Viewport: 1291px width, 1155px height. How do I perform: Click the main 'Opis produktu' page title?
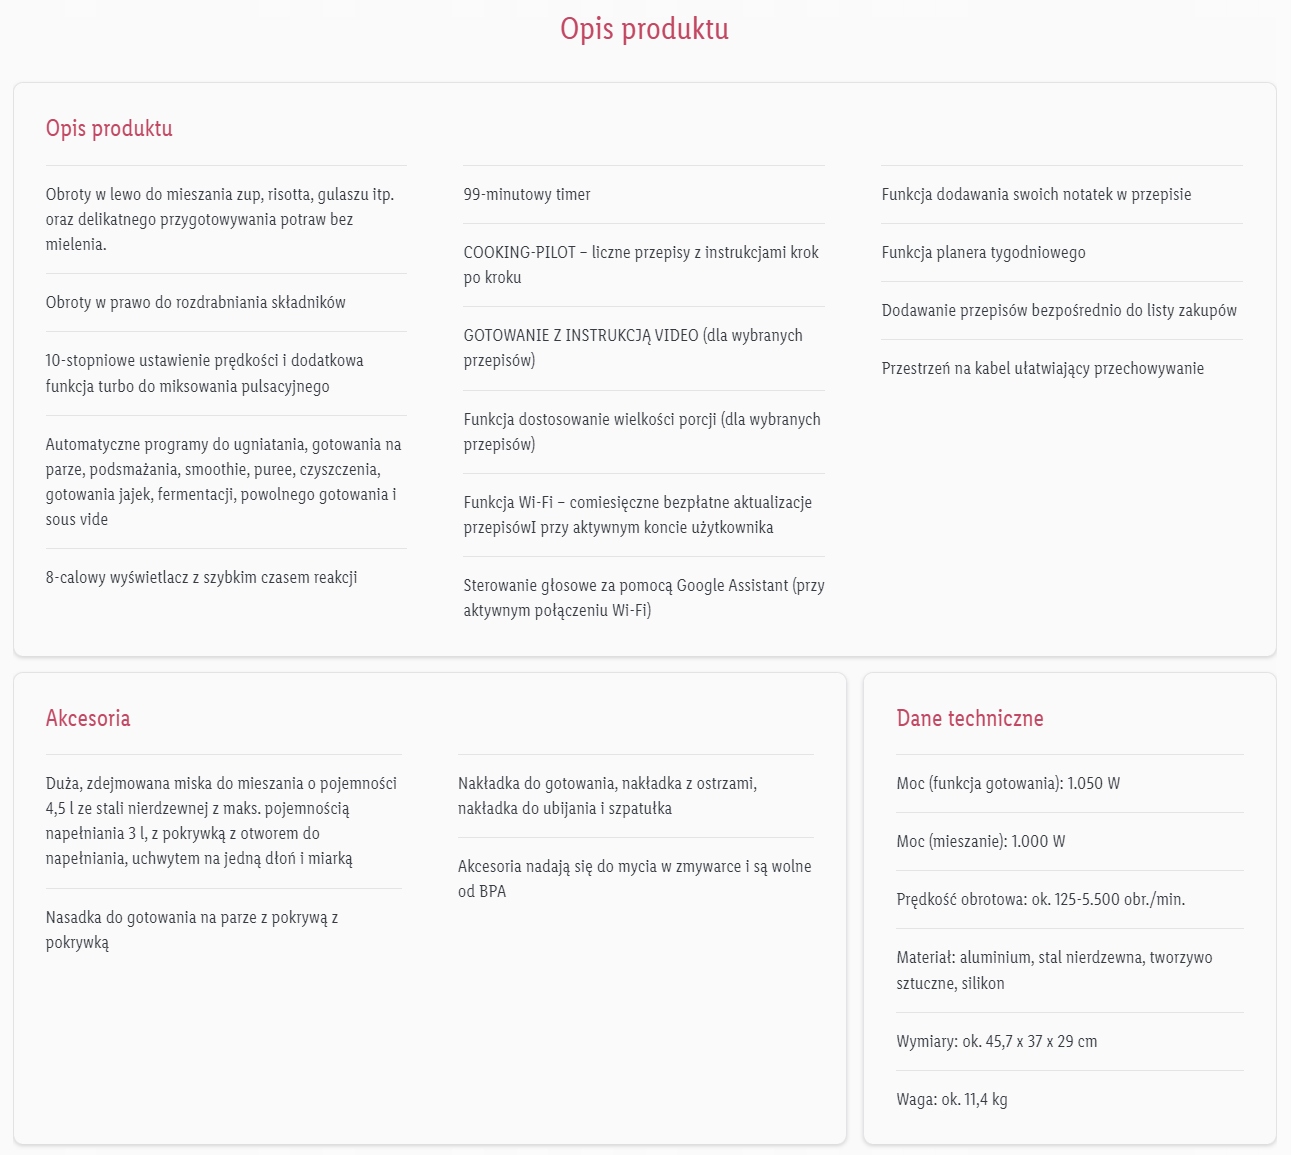point(644,29)
